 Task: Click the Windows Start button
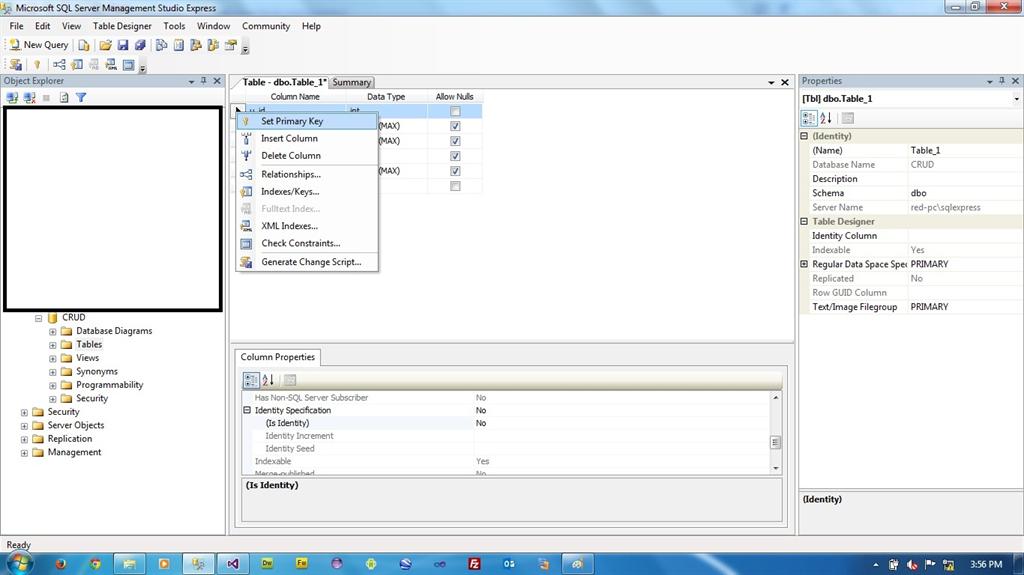pyautogui.click(x=18, y=563)
